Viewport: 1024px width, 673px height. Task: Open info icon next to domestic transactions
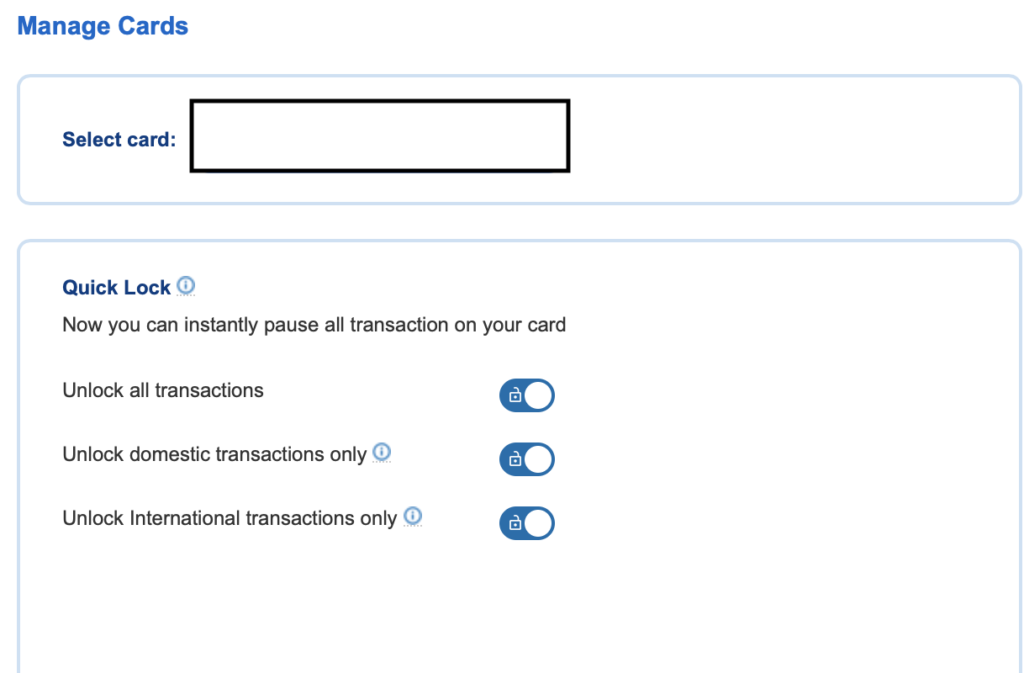(x=381, y=452)
